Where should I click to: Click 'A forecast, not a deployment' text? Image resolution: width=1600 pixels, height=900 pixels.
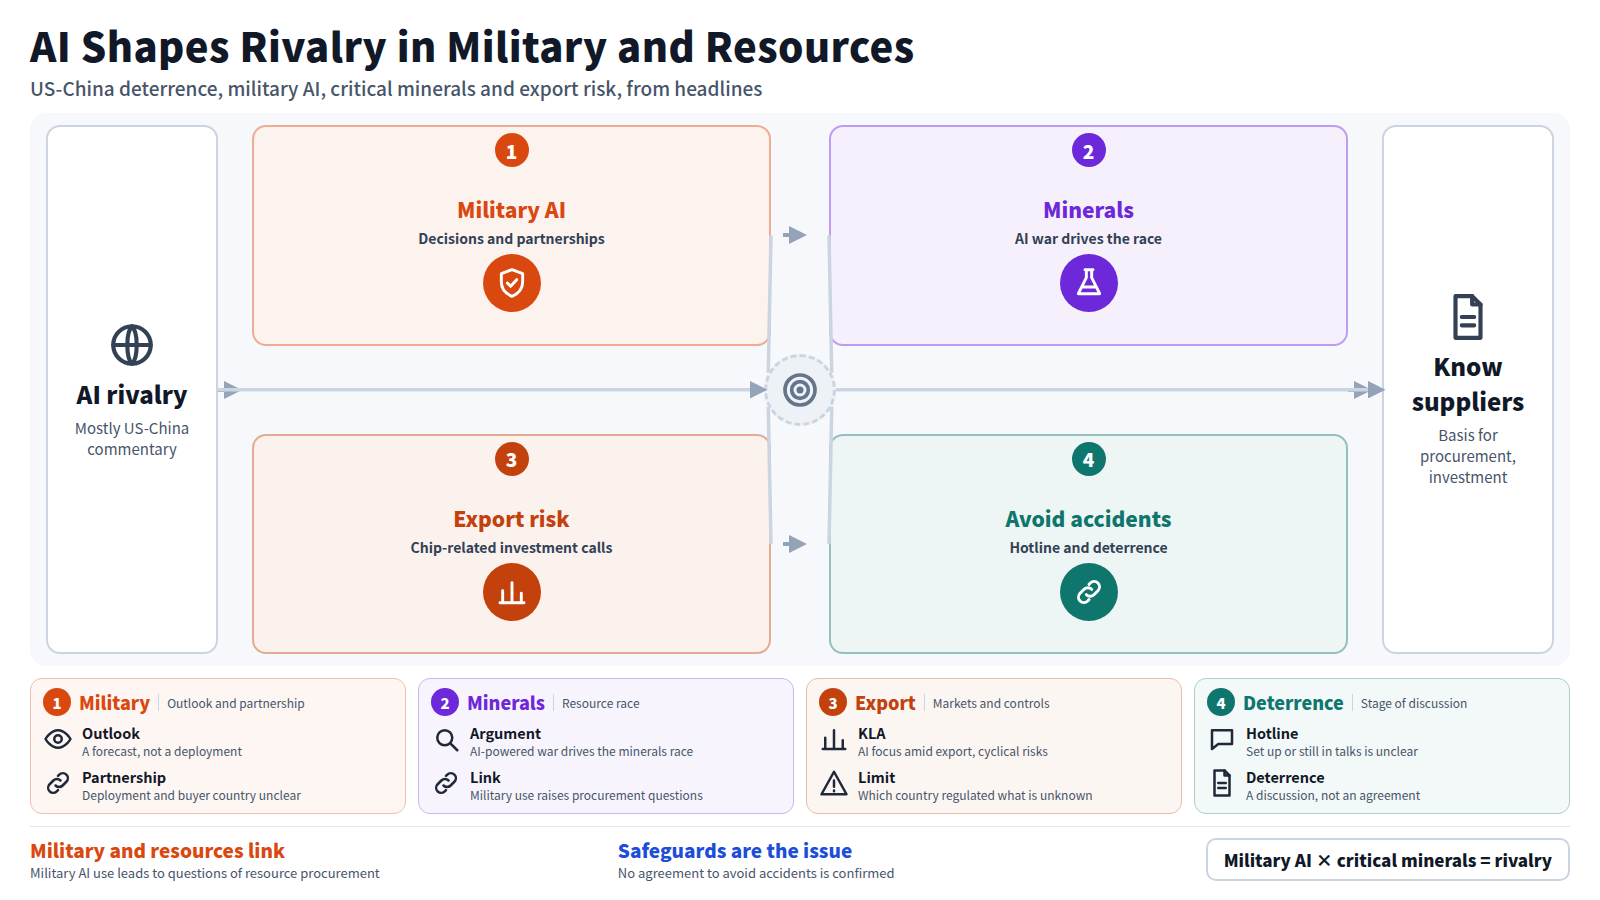point(162,752)
